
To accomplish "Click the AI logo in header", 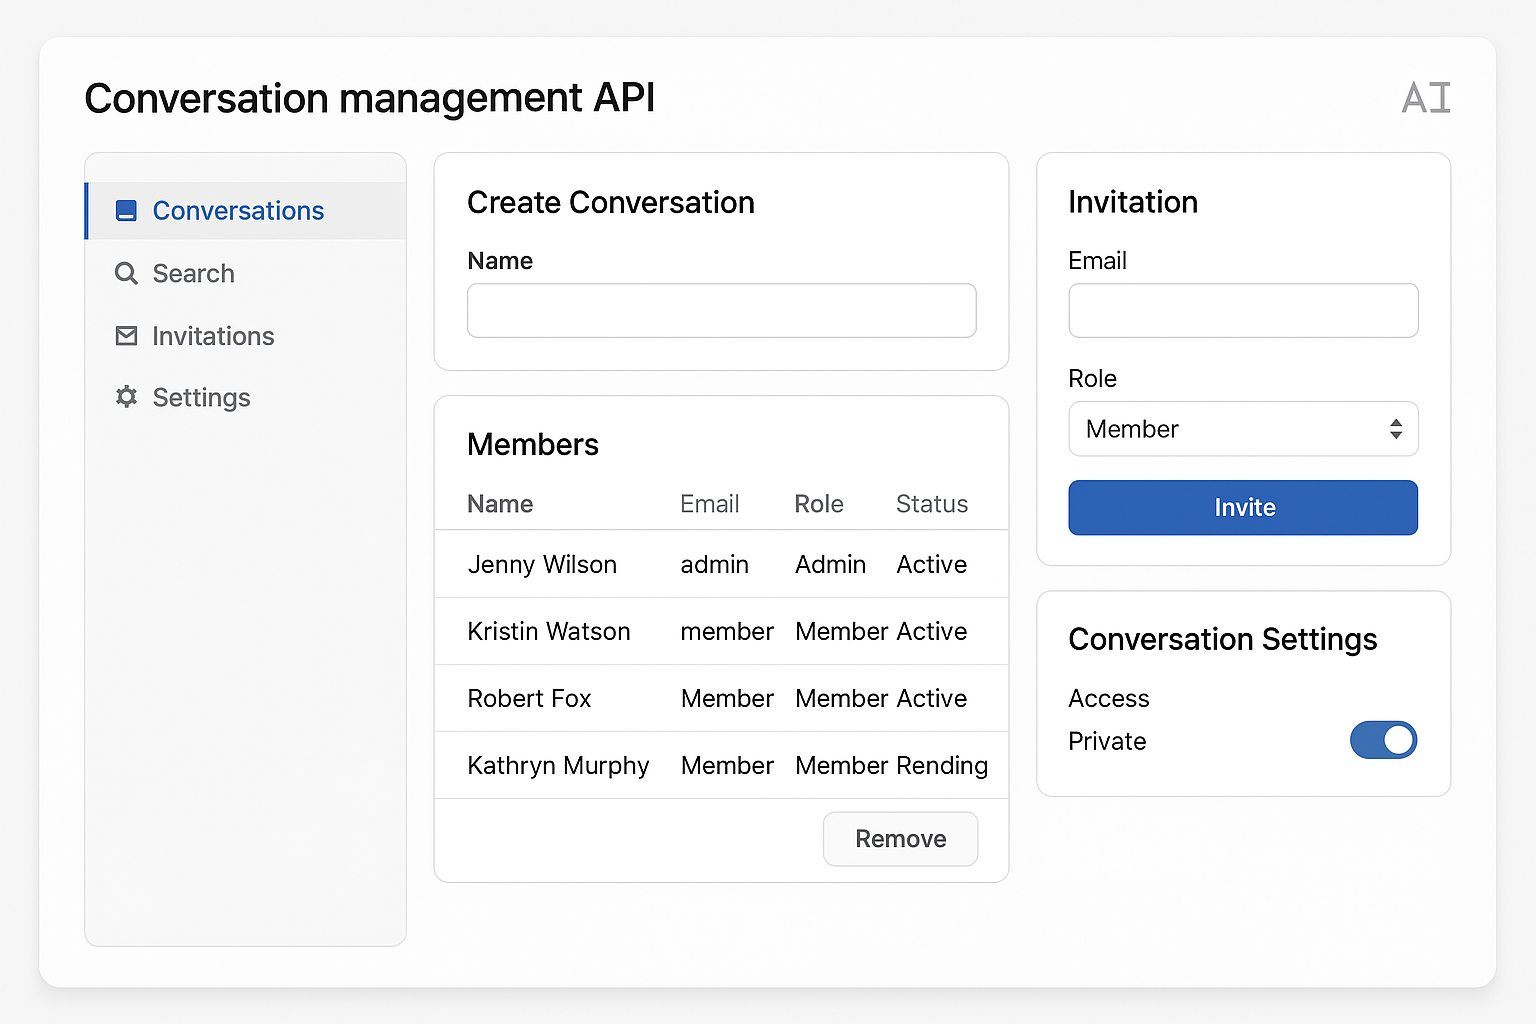I will coord(1425,98).
